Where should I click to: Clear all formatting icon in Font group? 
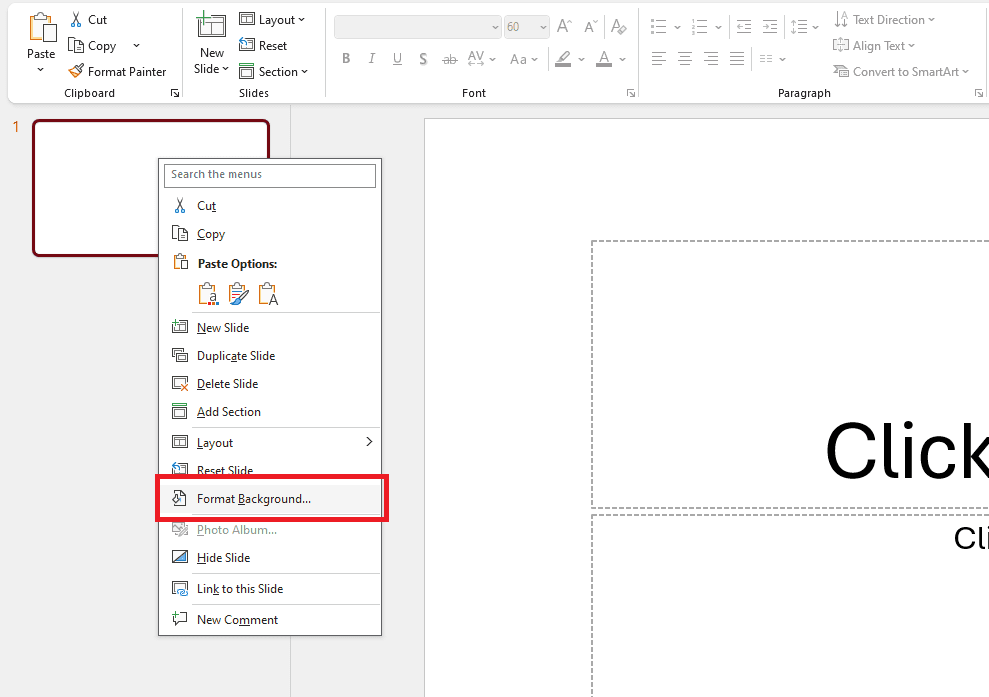[619, 26]
